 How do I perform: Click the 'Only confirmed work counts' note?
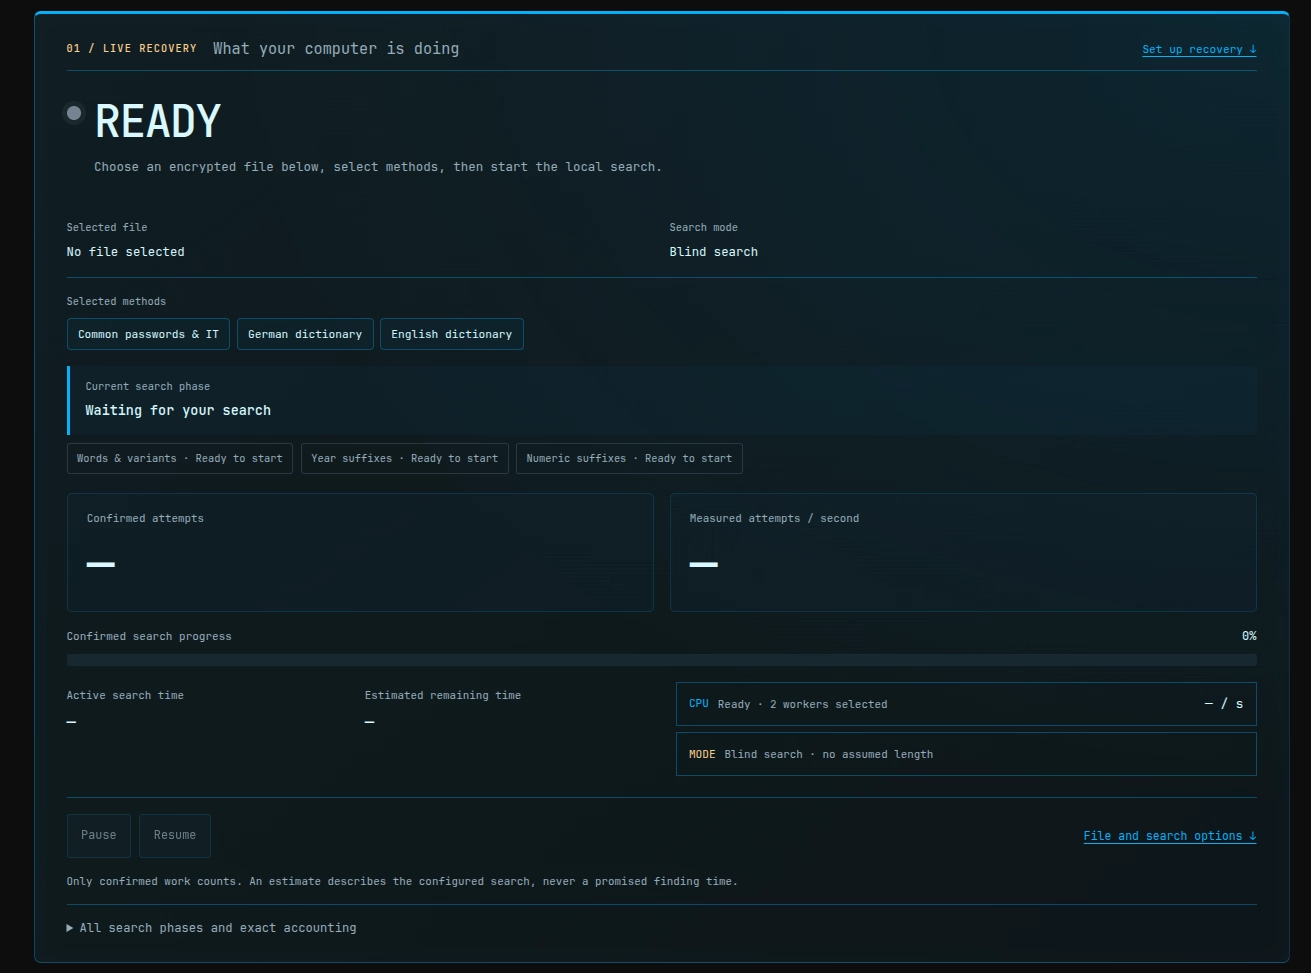[402, 881]
